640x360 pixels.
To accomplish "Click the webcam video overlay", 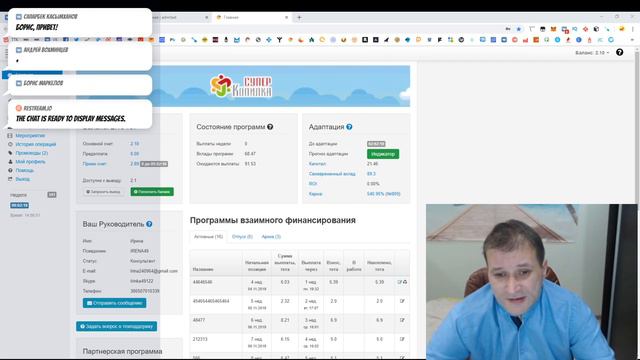I will [x=531, y=282].
